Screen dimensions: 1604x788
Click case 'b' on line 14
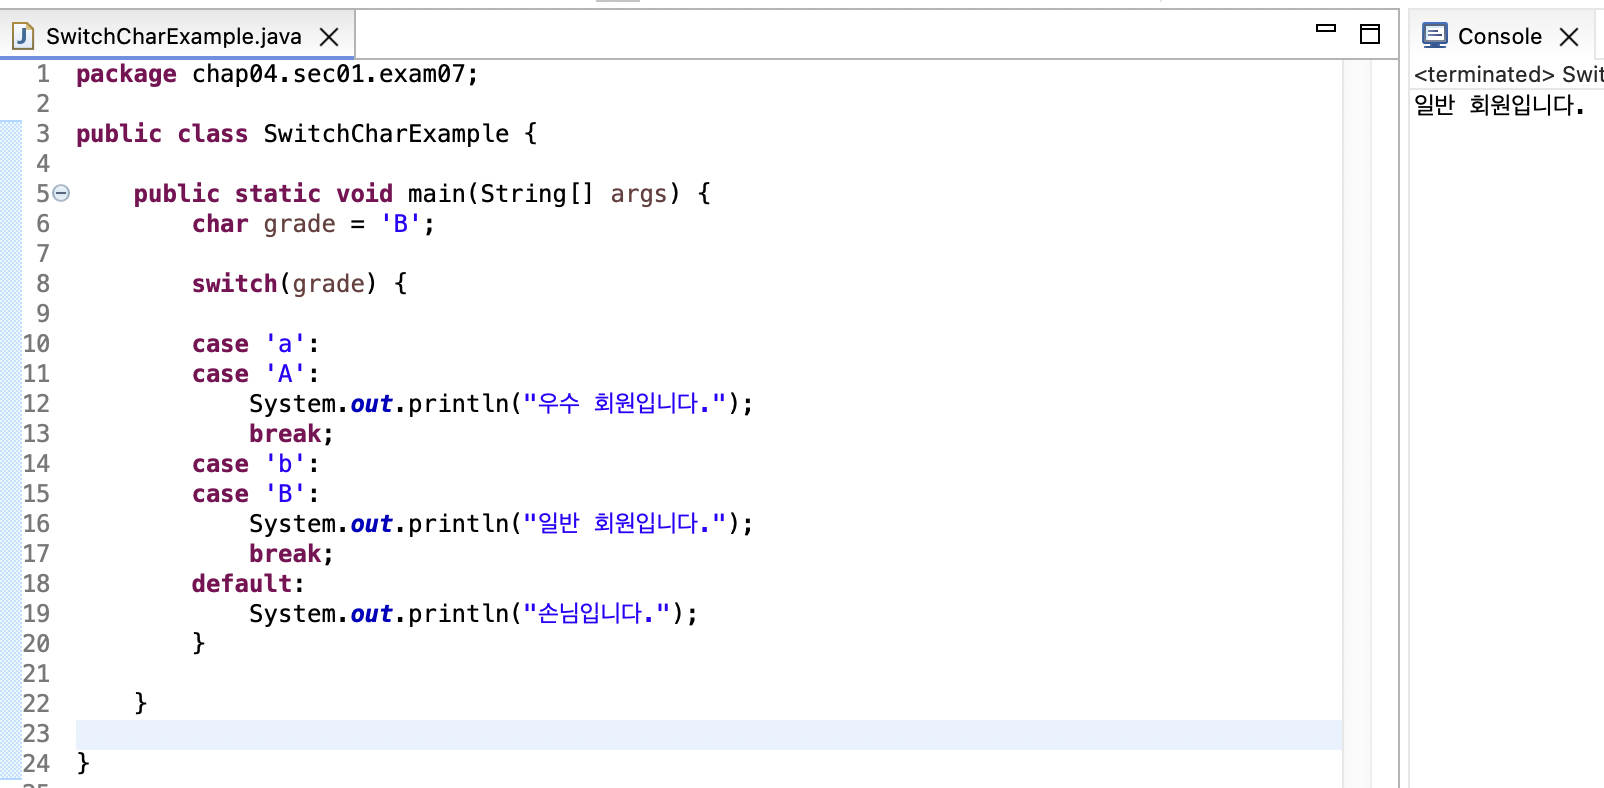click(x=255, y=464)
